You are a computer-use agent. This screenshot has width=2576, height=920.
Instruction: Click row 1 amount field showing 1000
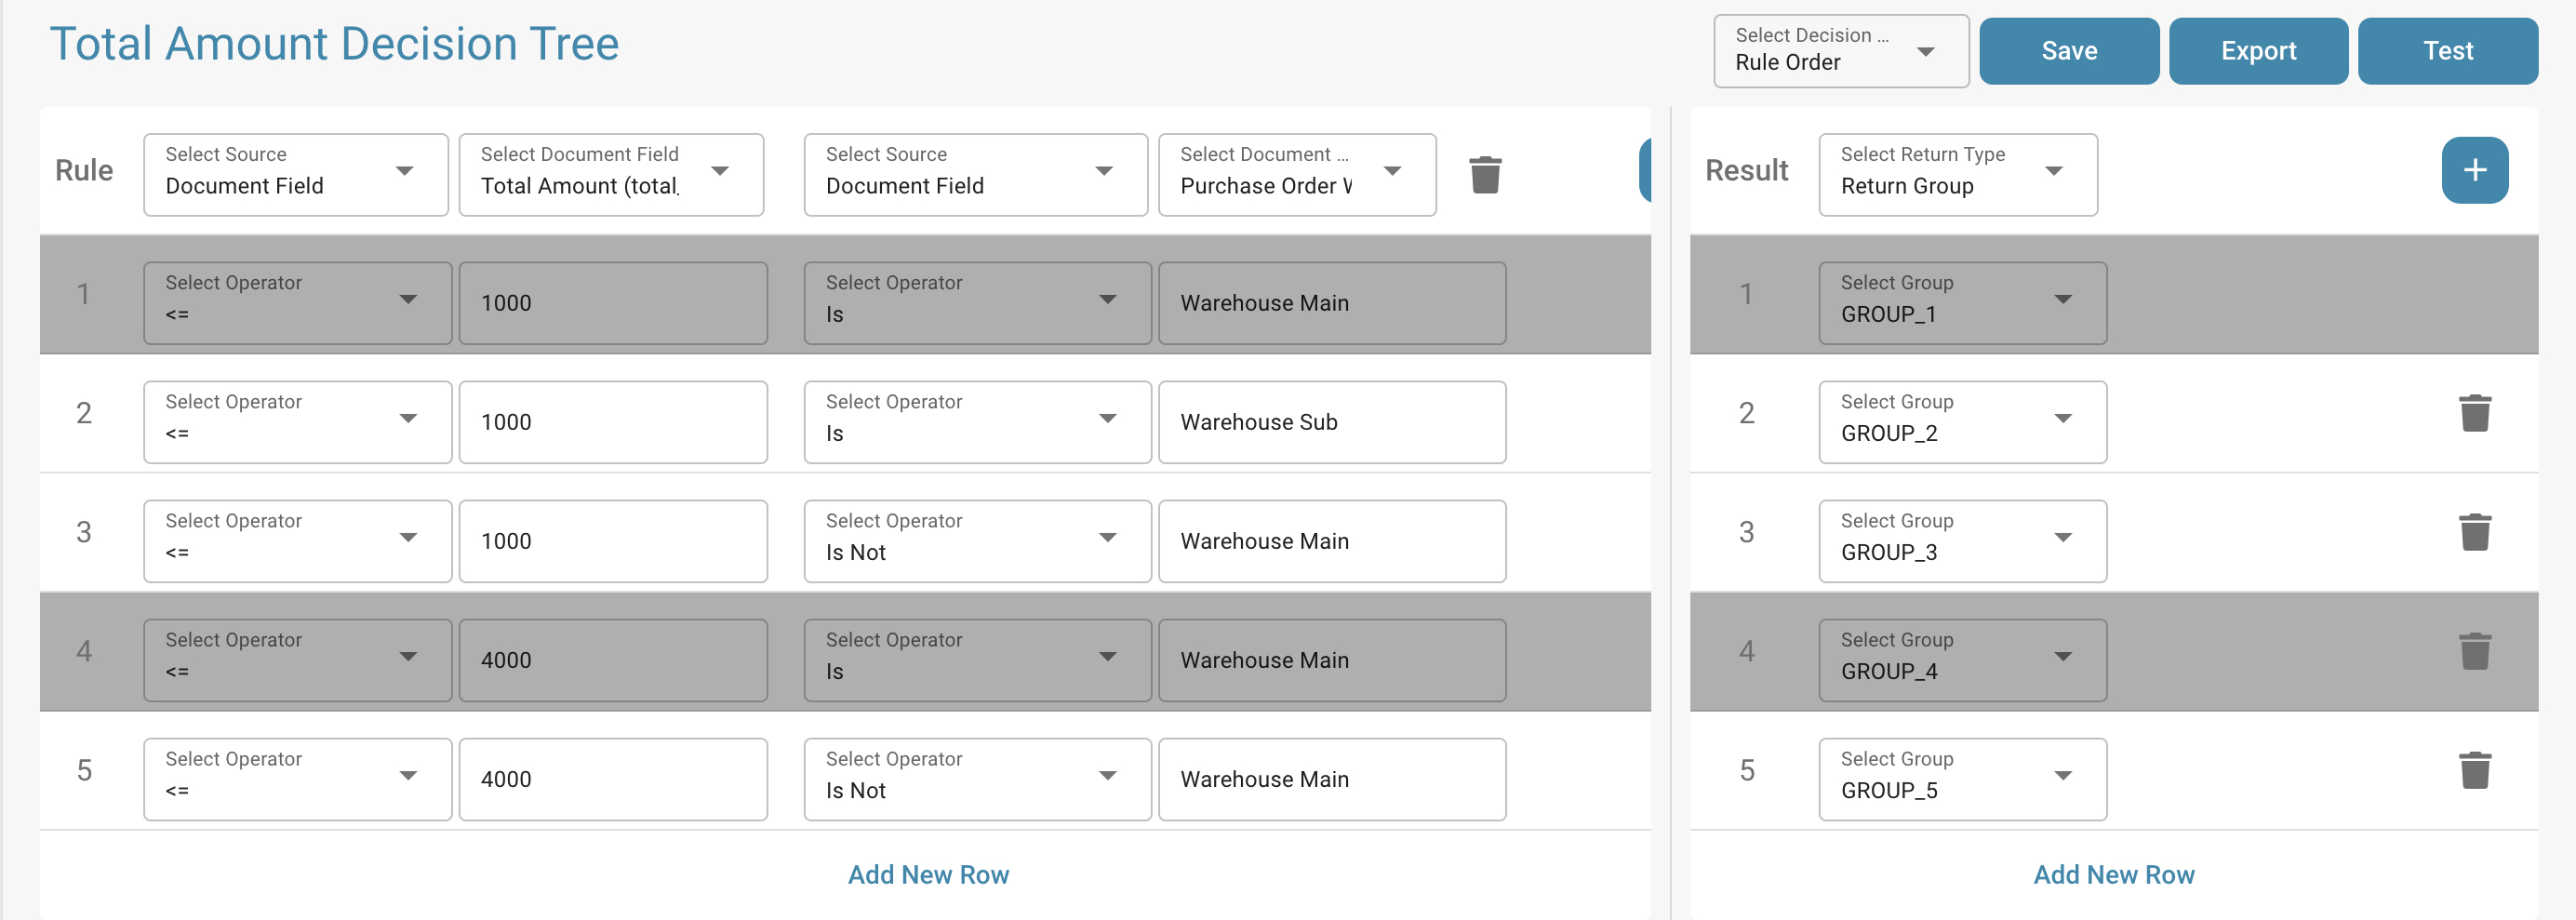coord(613,303)
